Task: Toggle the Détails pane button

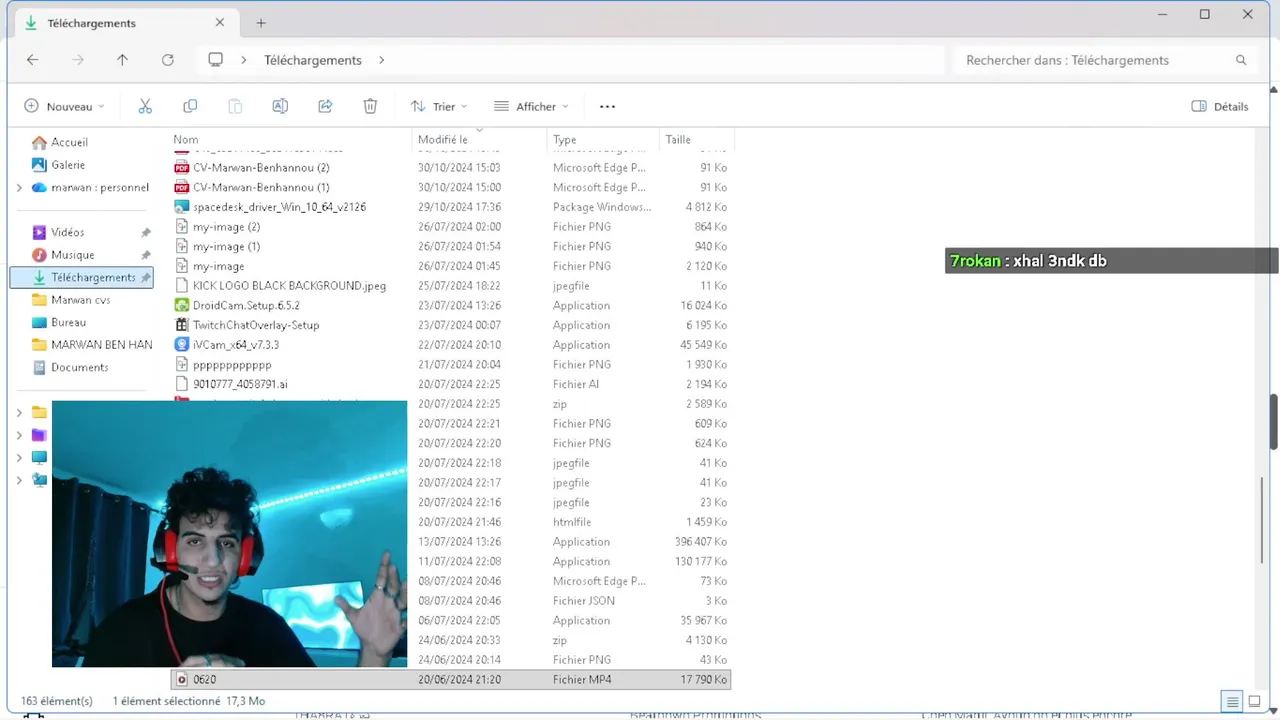Action: point(1220,106)
